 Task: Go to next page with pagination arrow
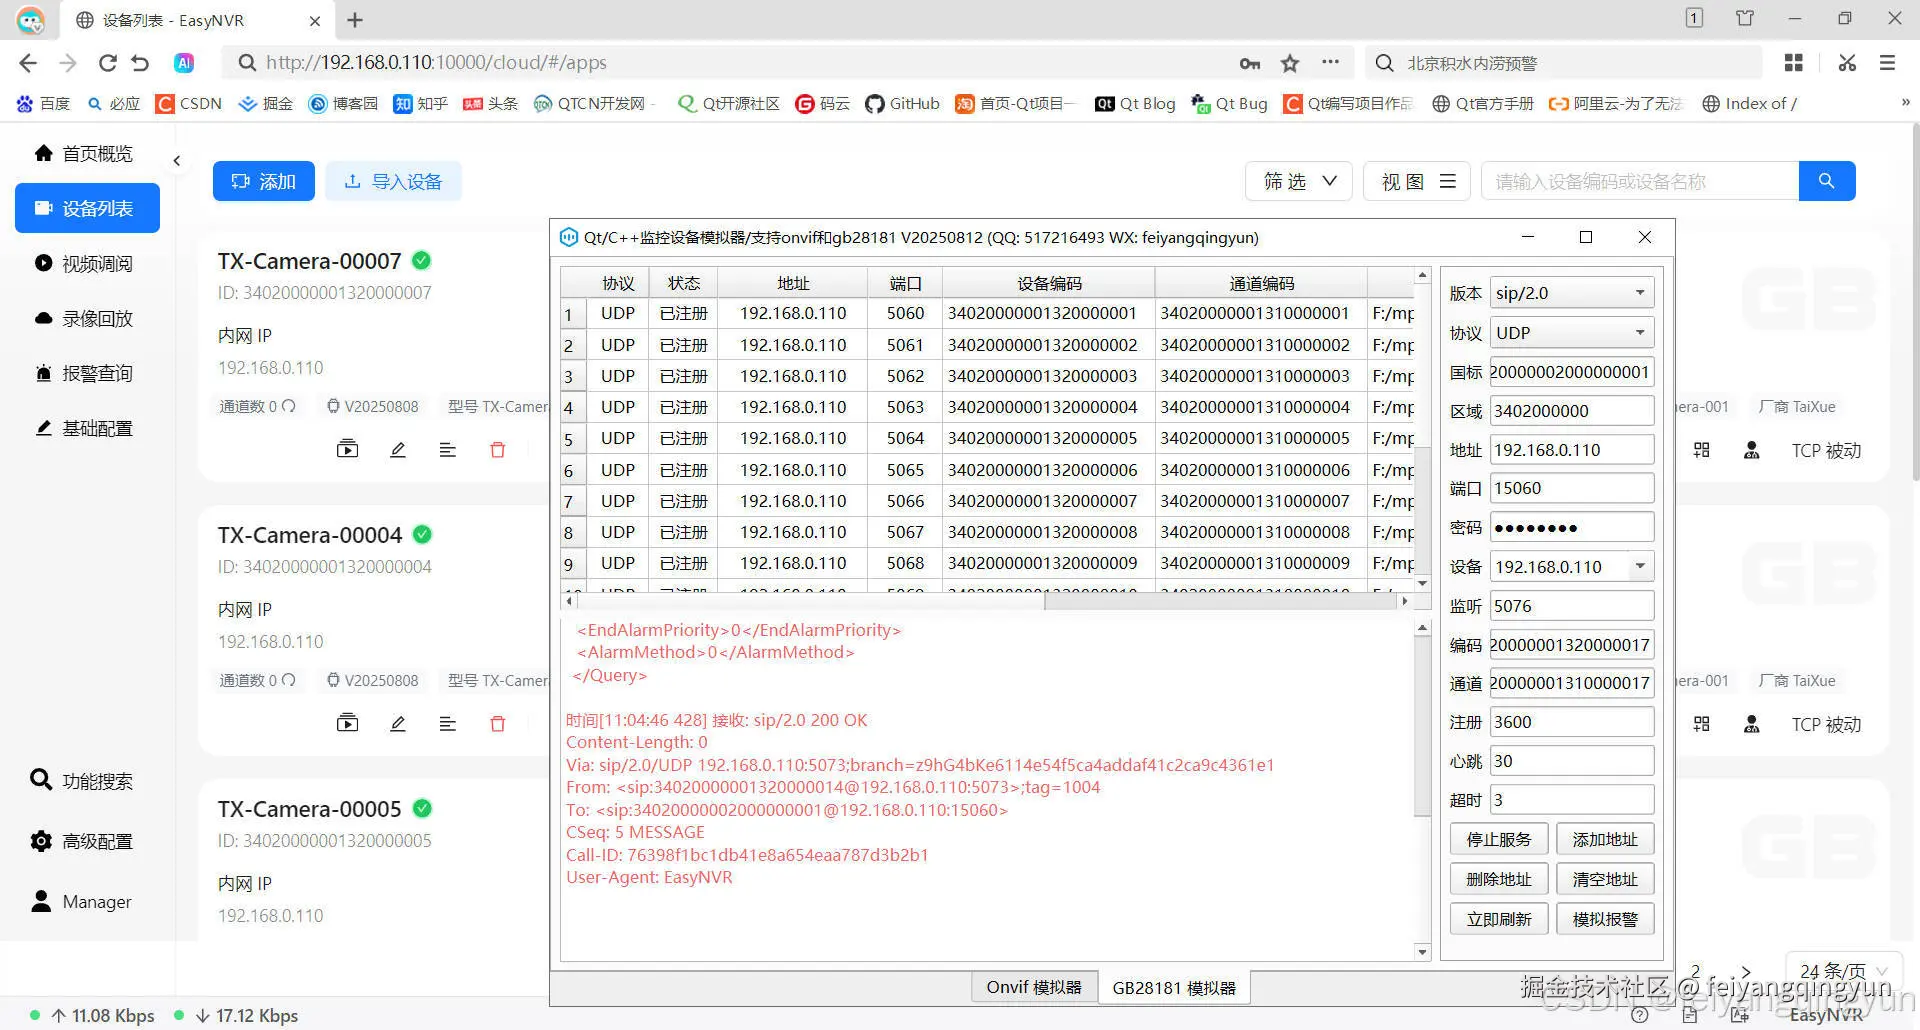click(1745, 971)
